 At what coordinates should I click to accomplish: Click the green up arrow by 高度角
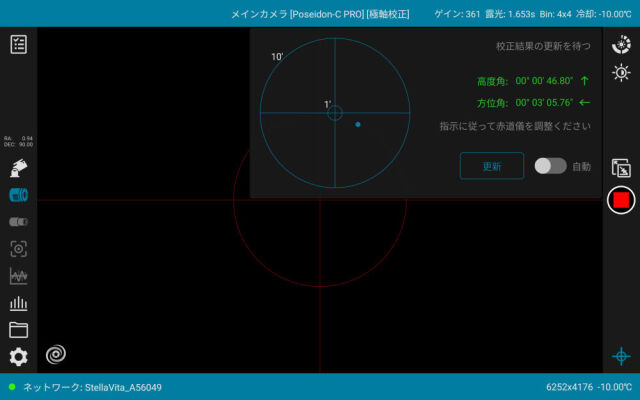point(584,81)
